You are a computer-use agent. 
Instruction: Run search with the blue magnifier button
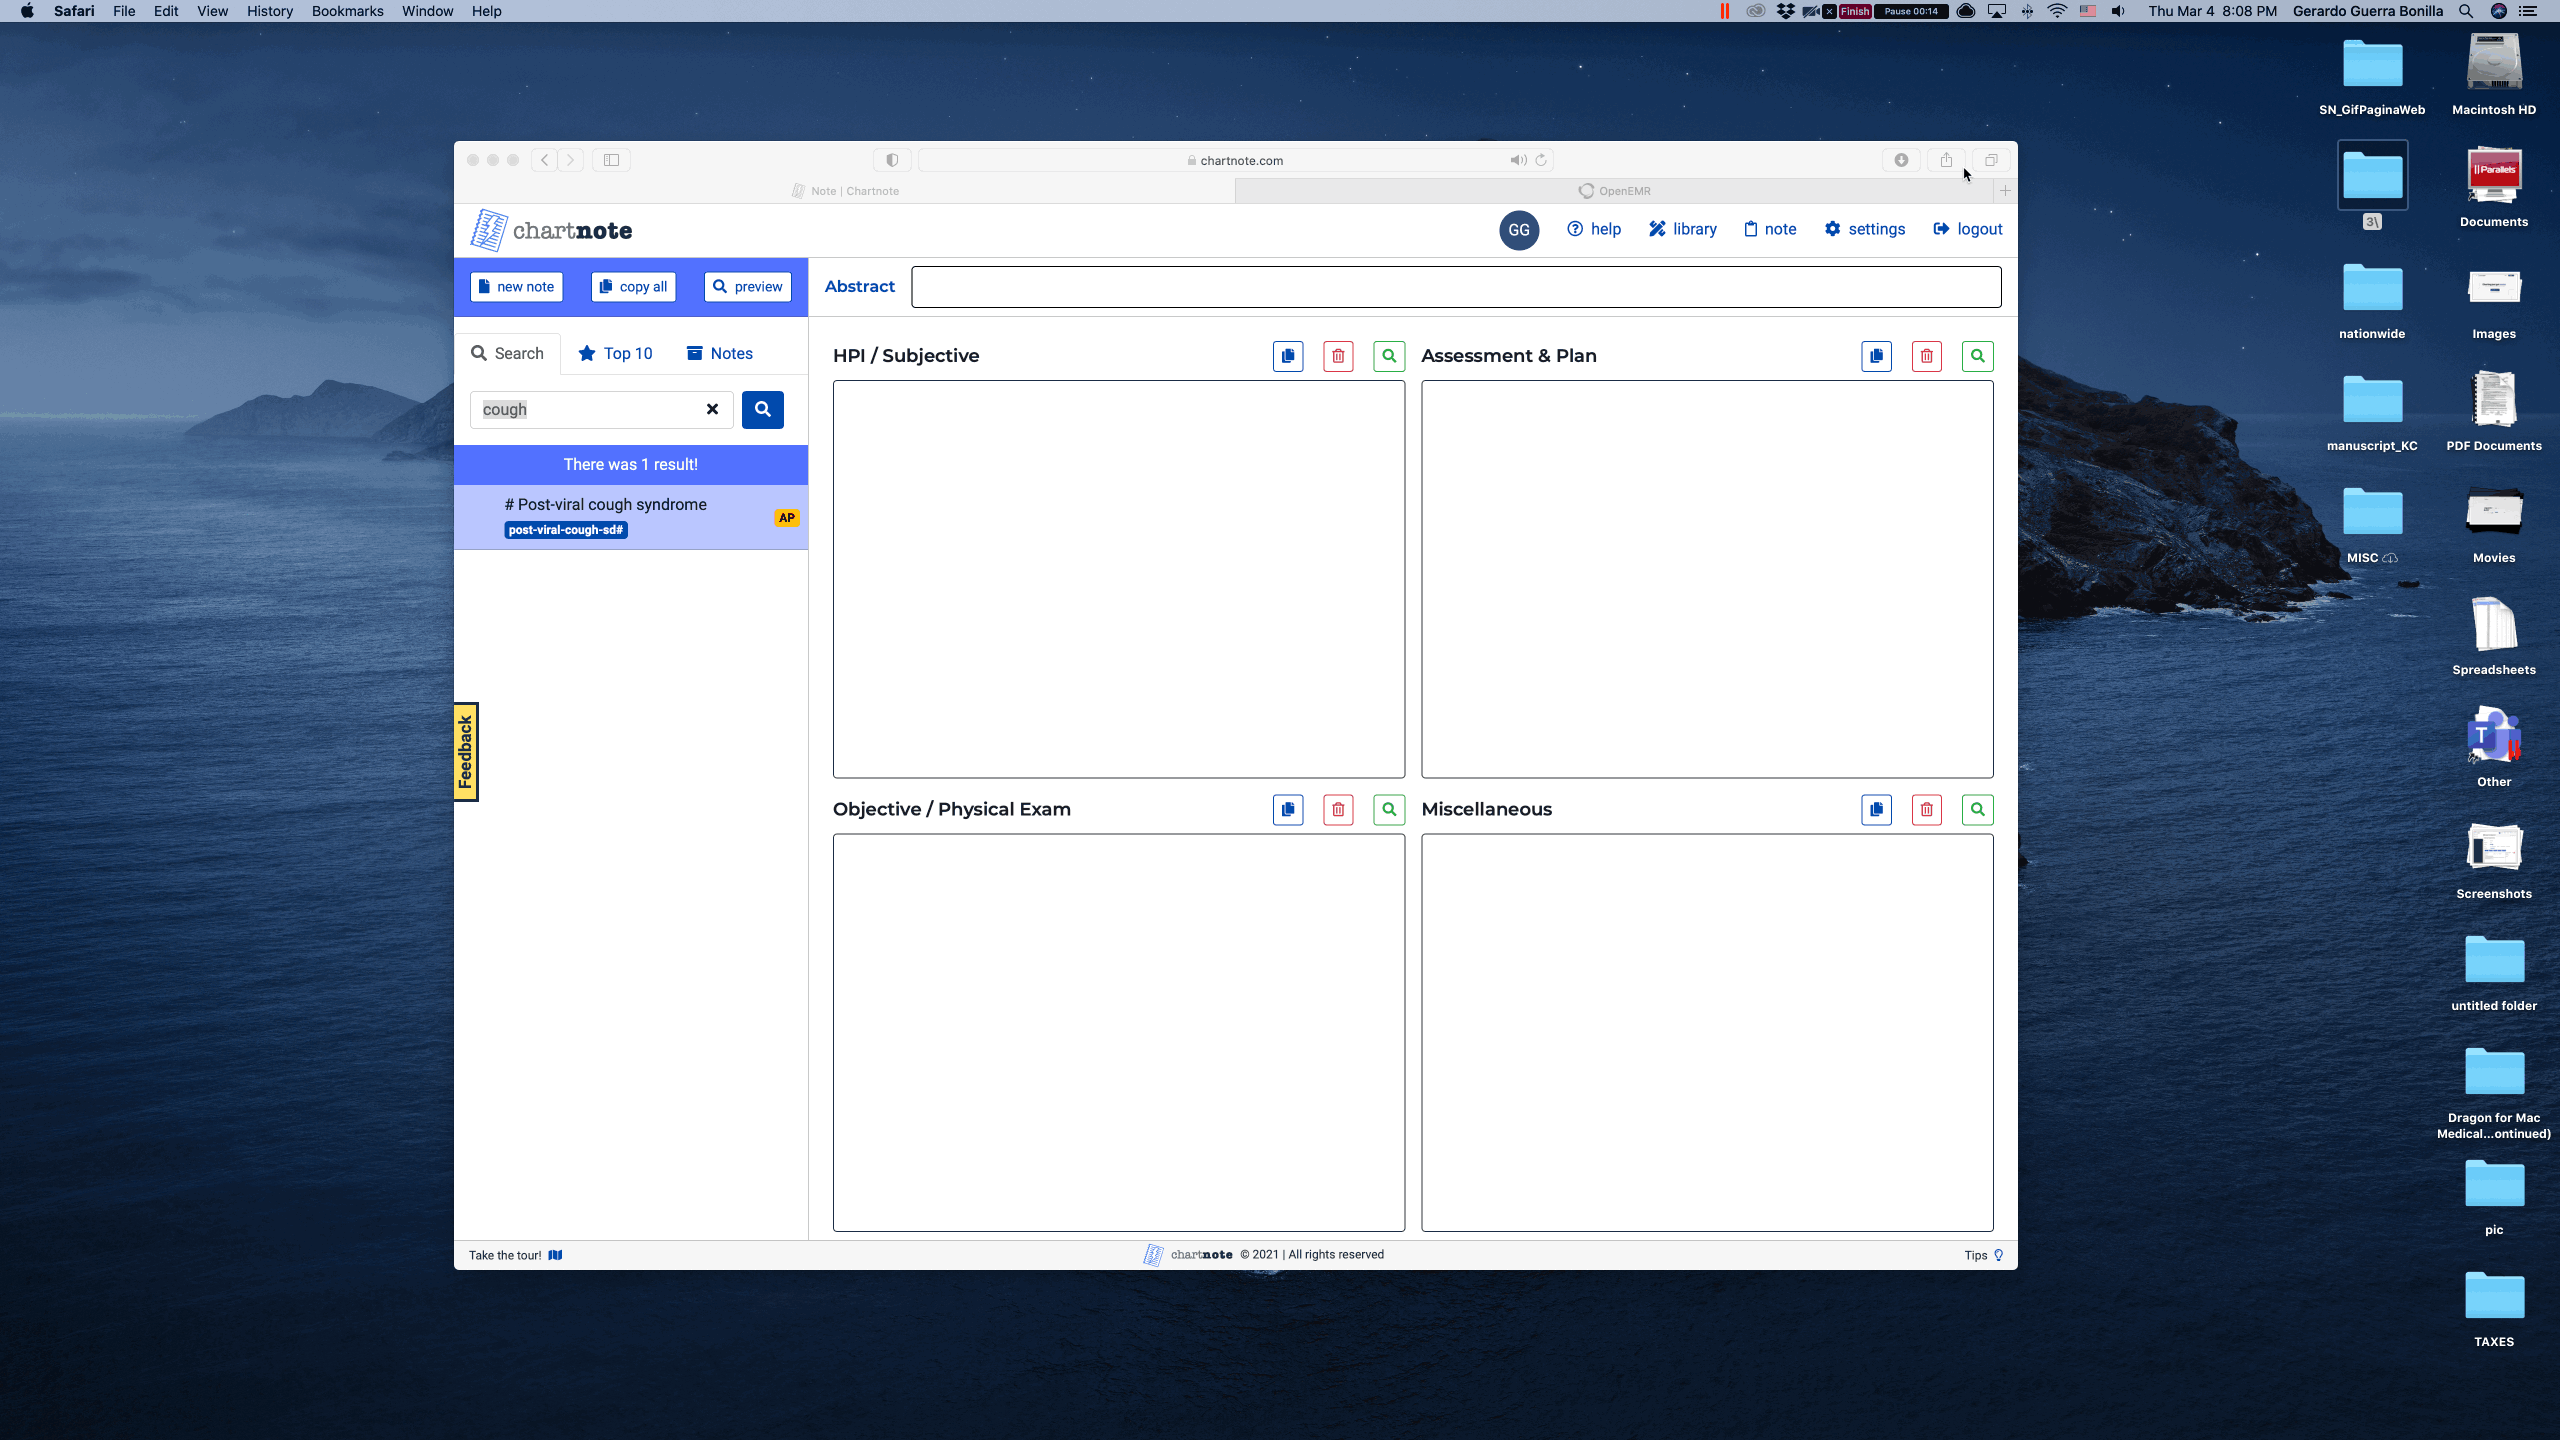(762, 409)
